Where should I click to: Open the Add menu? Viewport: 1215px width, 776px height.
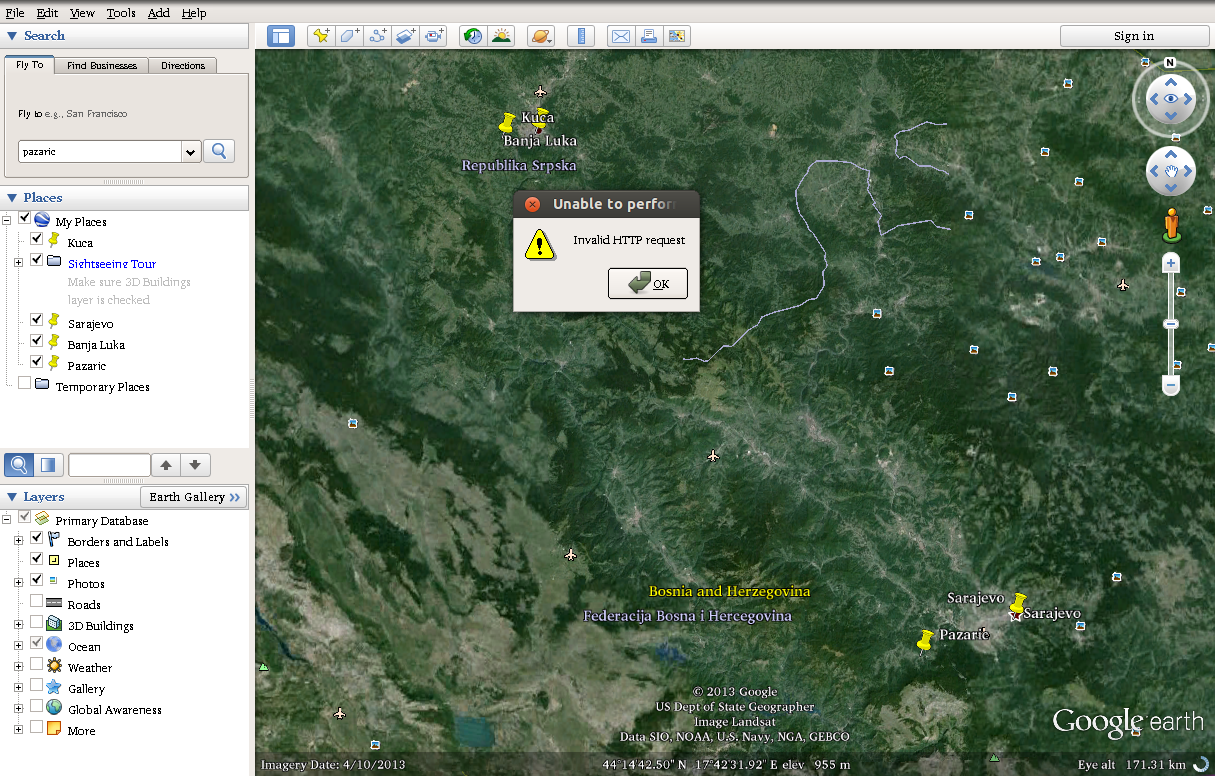[x=159, y=13]
